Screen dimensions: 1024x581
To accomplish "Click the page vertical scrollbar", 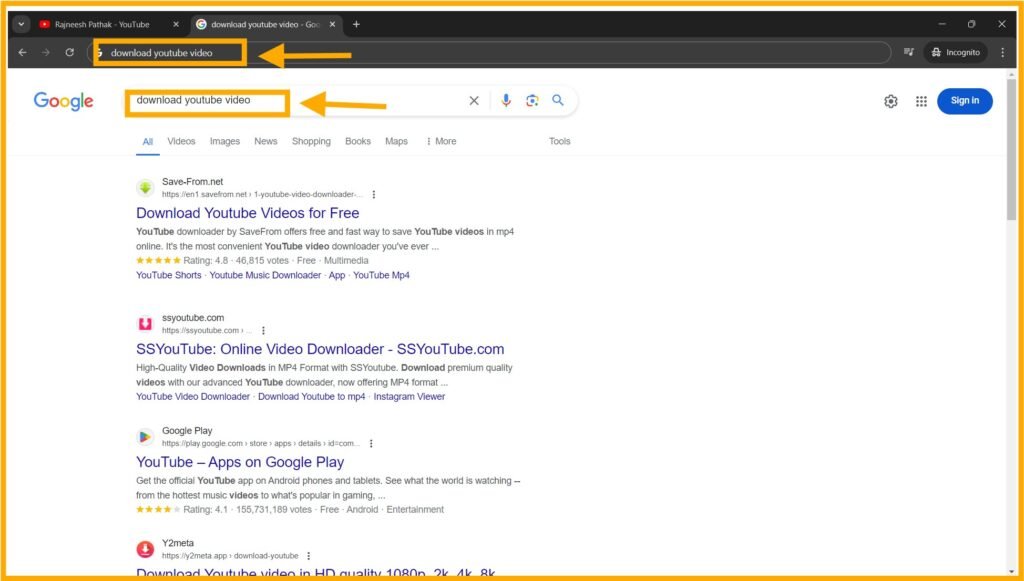I will (x=1012, y=150).
